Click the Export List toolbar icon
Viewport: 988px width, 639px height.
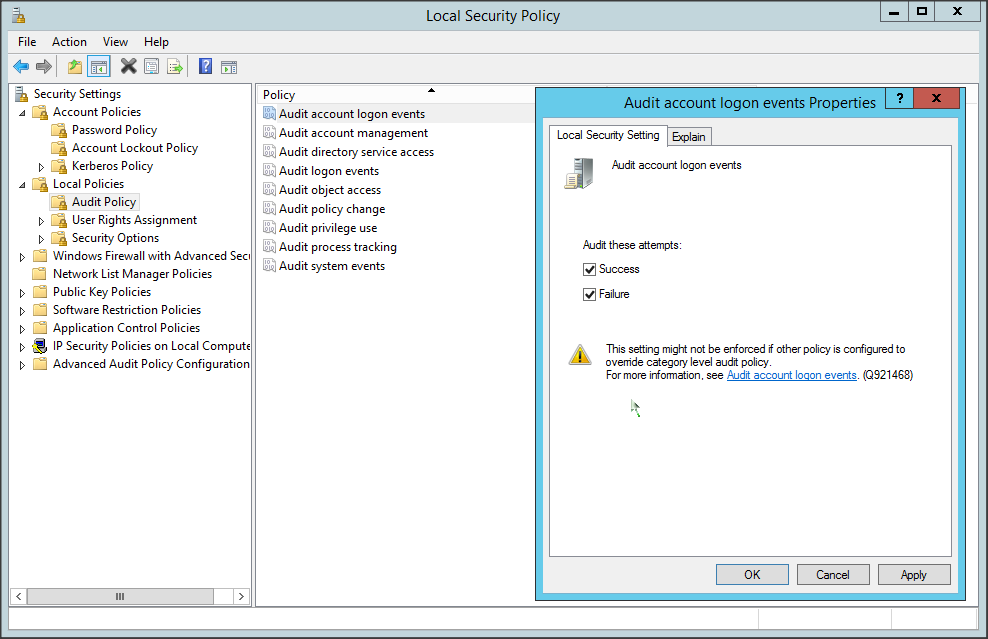pyautogui.click(x=175, y=67)
